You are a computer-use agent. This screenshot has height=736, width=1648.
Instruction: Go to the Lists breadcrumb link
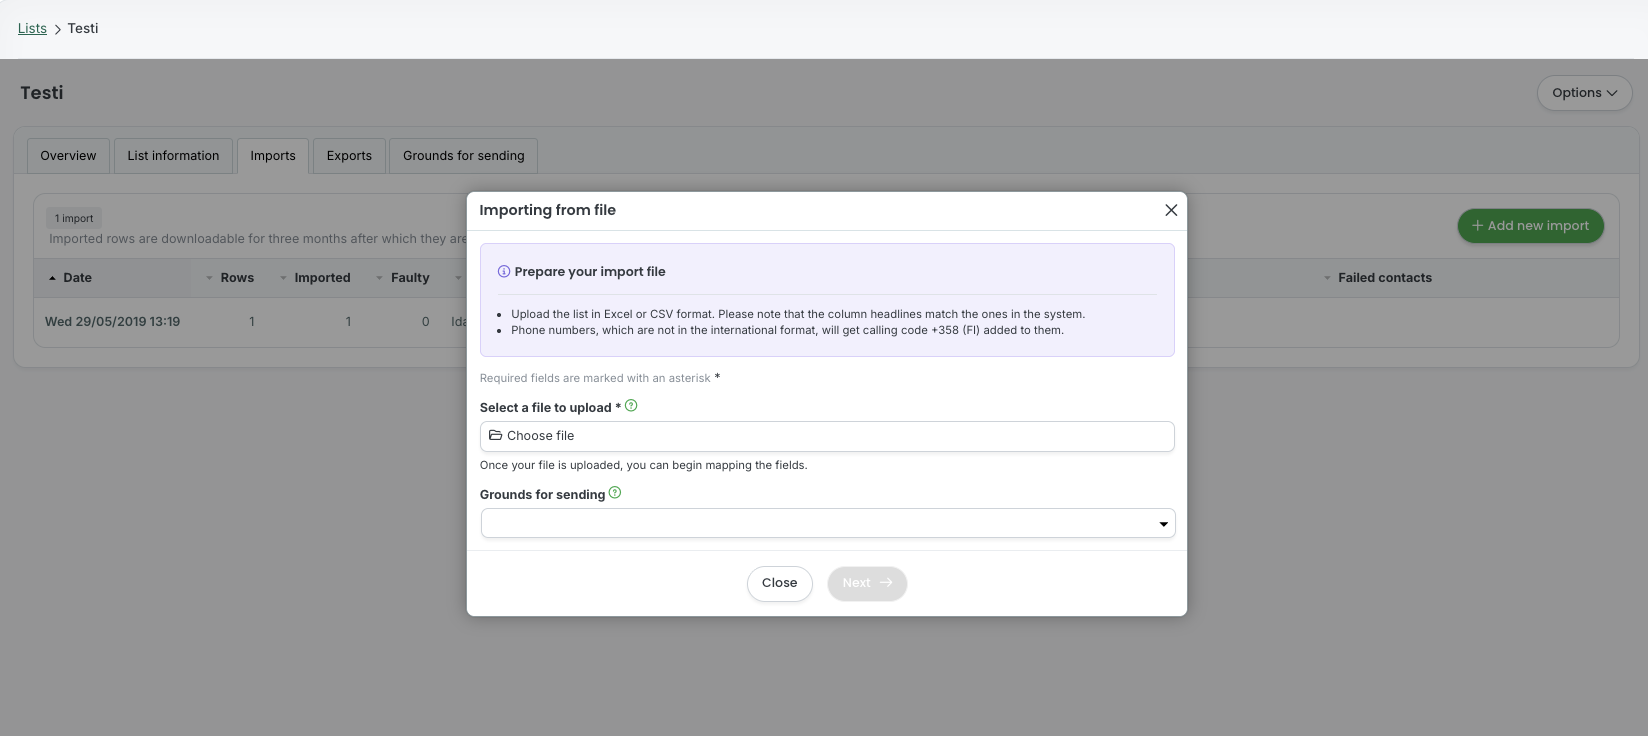[x=32, y=28]
